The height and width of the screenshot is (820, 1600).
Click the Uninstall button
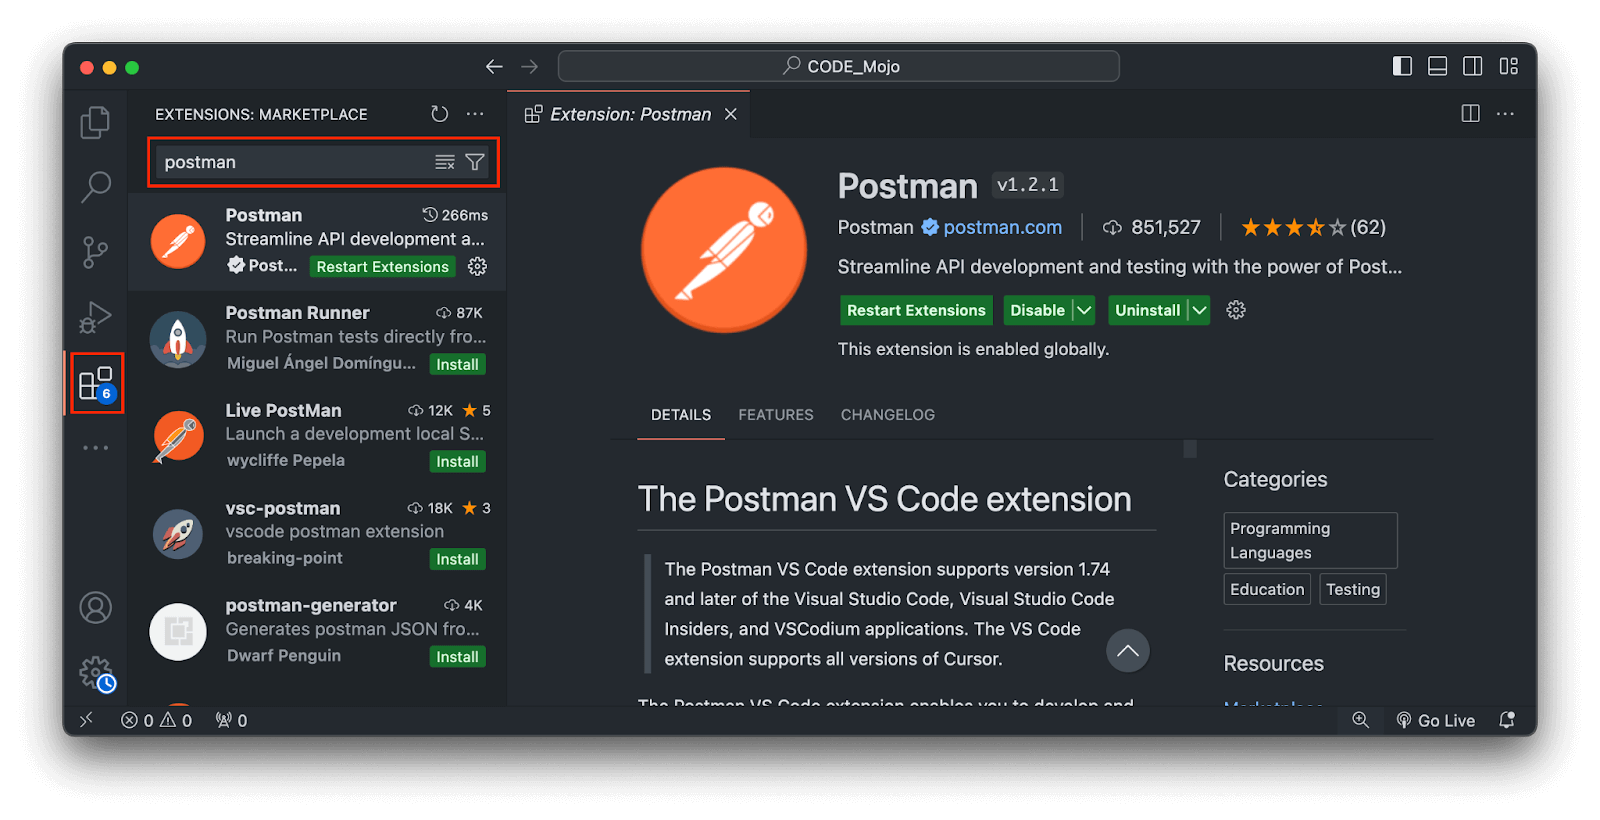[x=1148, y=310]
